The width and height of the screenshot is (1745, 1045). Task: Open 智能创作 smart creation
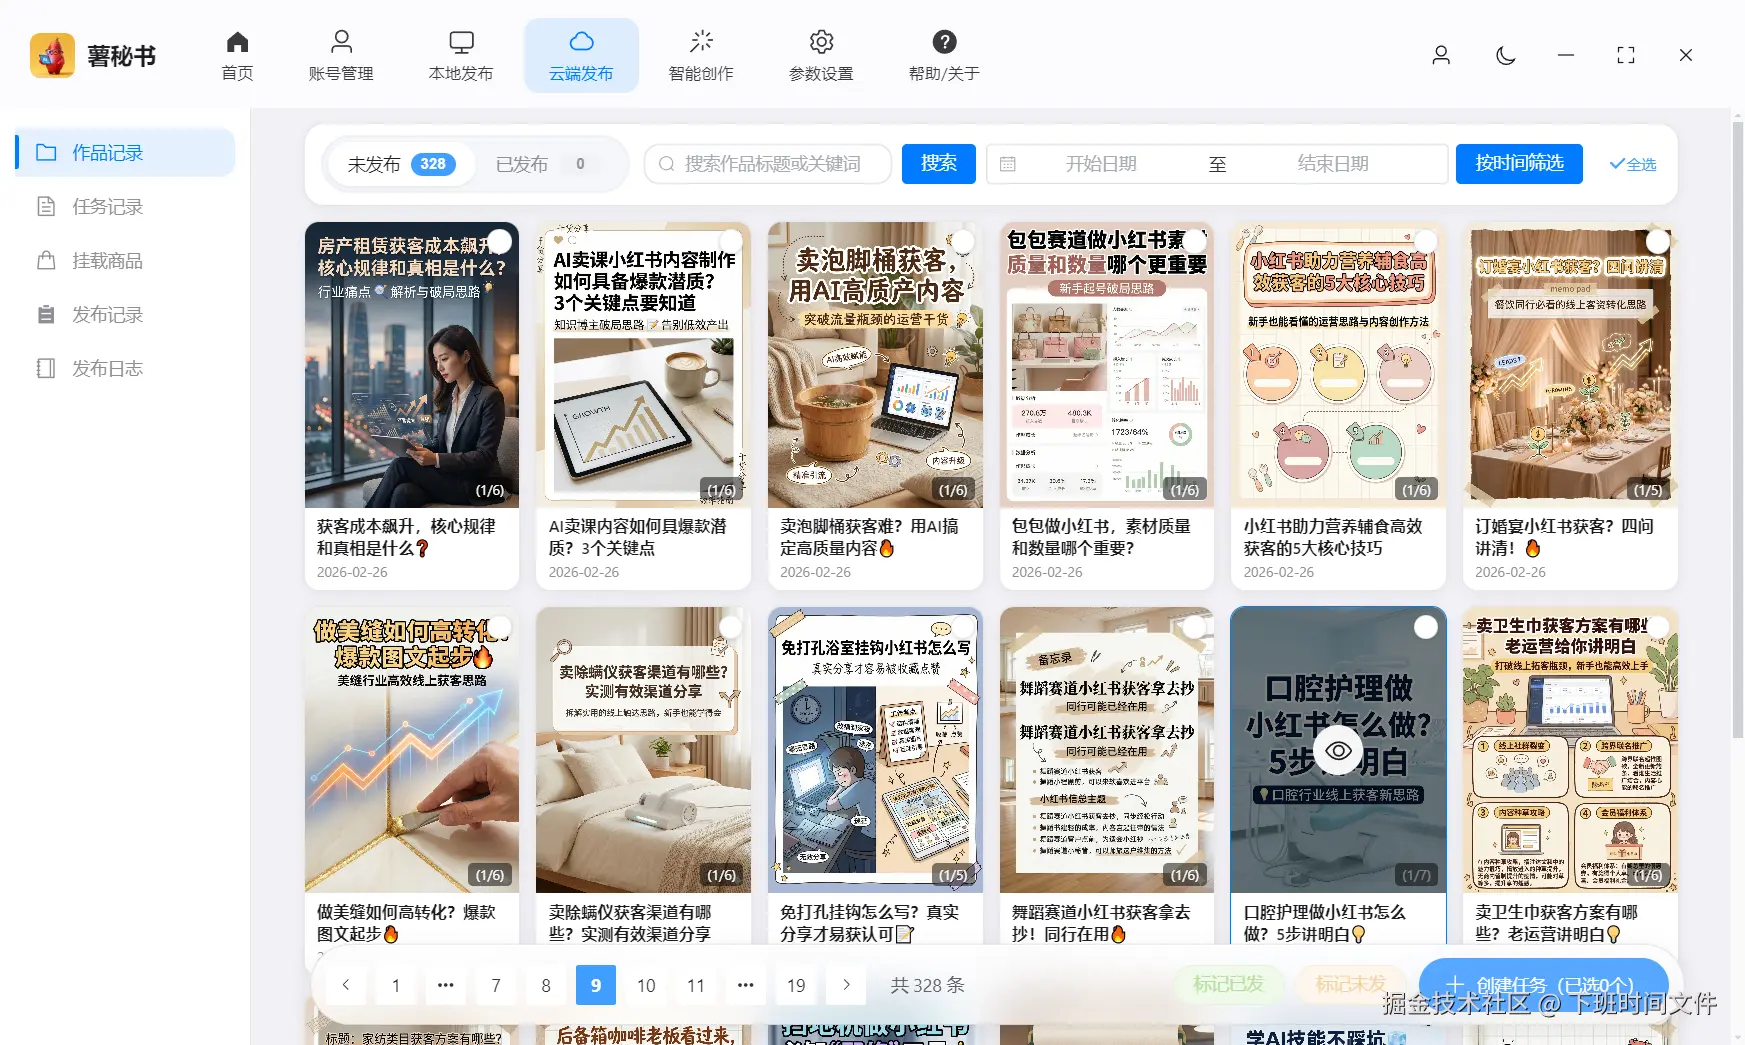pos(701,55)
